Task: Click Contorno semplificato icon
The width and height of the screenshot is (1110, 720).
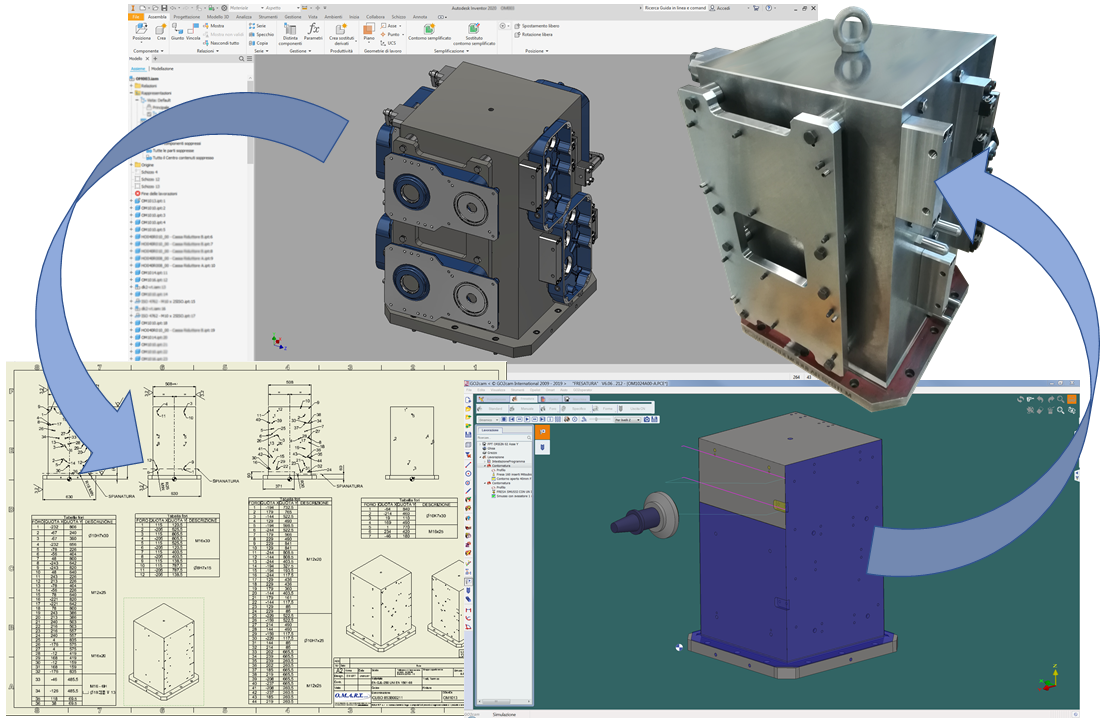Action: coord(431,31)
